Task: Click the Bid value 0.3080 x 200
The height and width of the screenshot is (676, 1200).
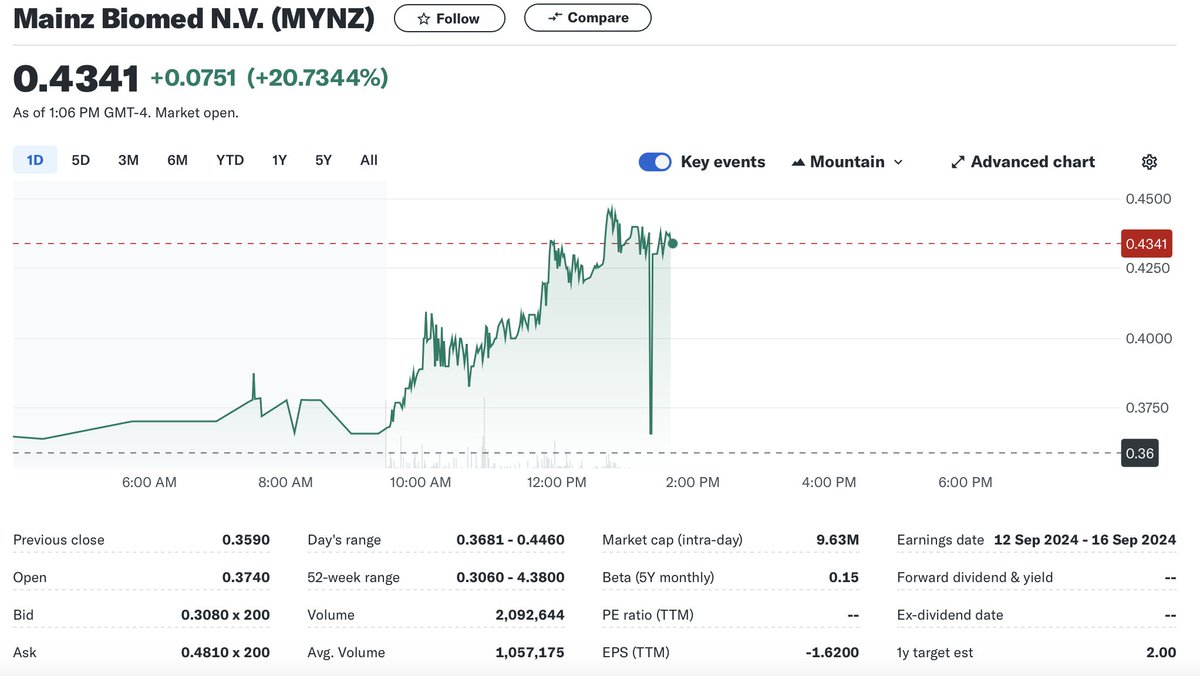Action: tap(225, 615)
